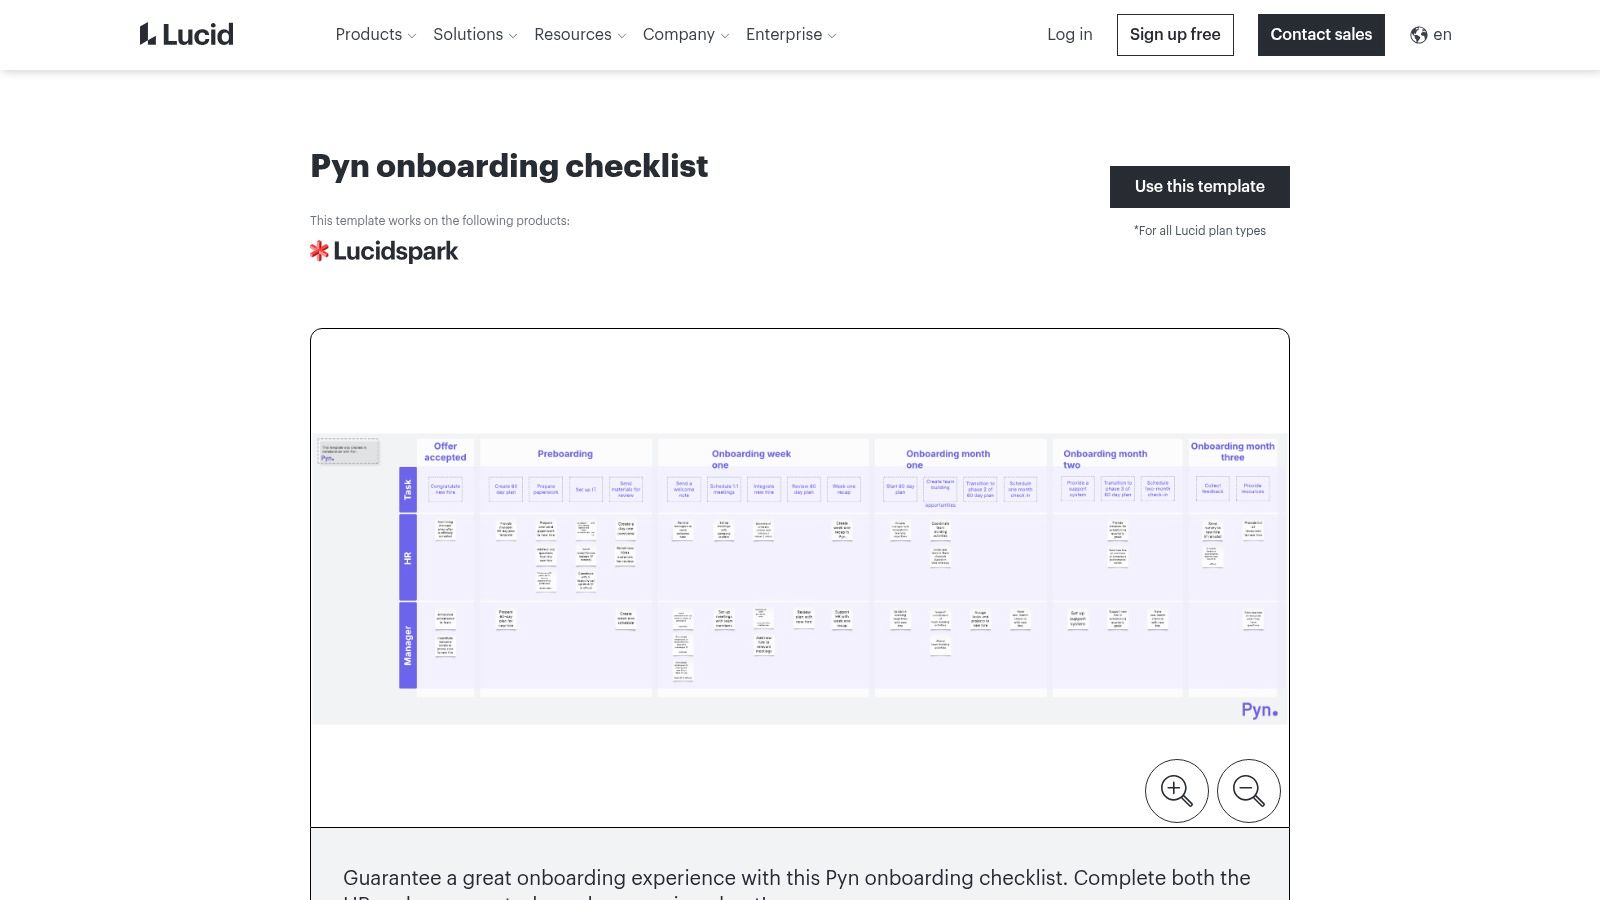
Task: Click the Contact sales button
Action: pos(1321,34)
